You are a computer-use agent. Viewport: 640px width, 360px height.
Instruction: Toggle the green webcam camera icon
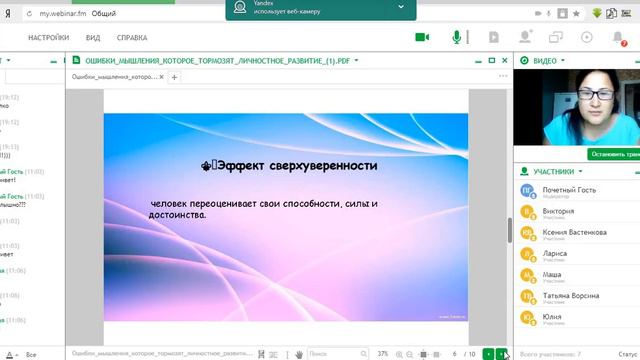point(422,38)
